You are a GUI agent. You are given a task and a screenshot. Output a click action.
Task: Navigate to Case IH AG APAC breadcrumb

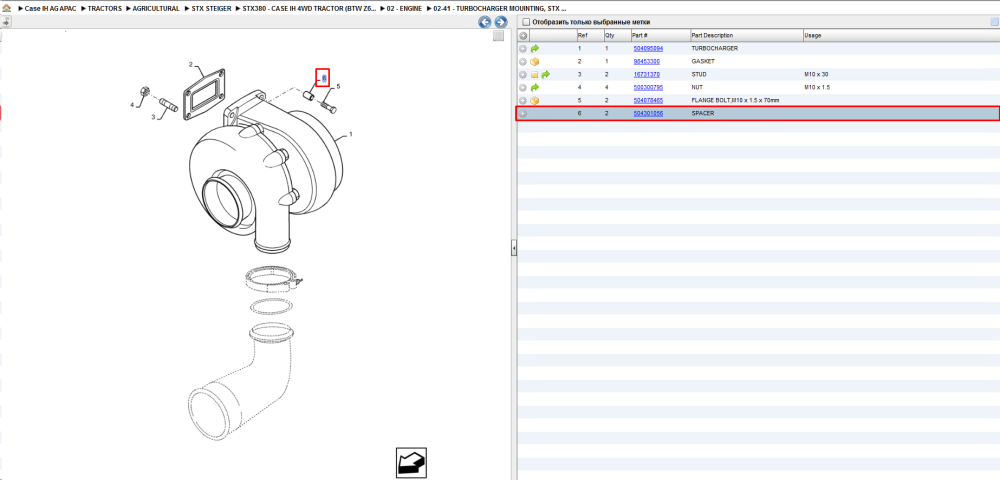pos(50,9)
